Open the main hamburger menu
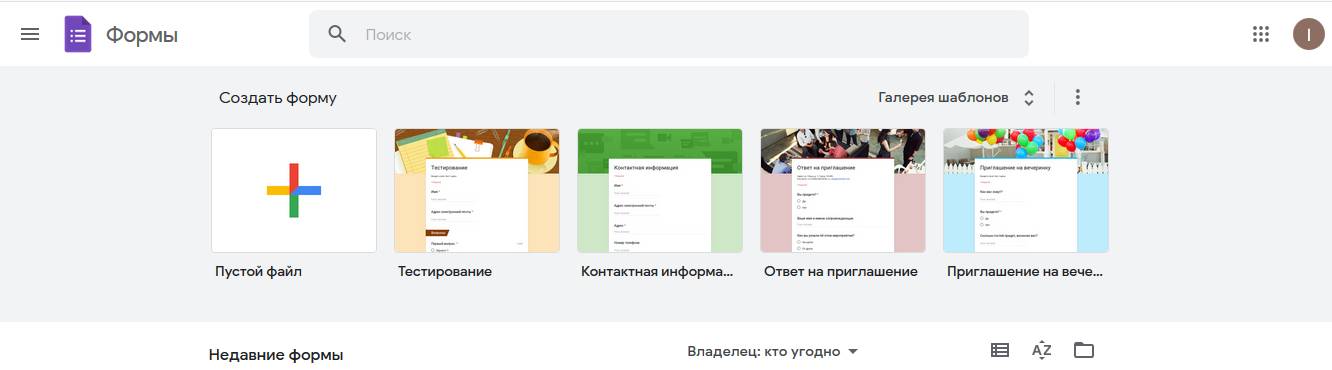Image resolution: width=1332 pixels, height=370 pixels. (30, 34)
